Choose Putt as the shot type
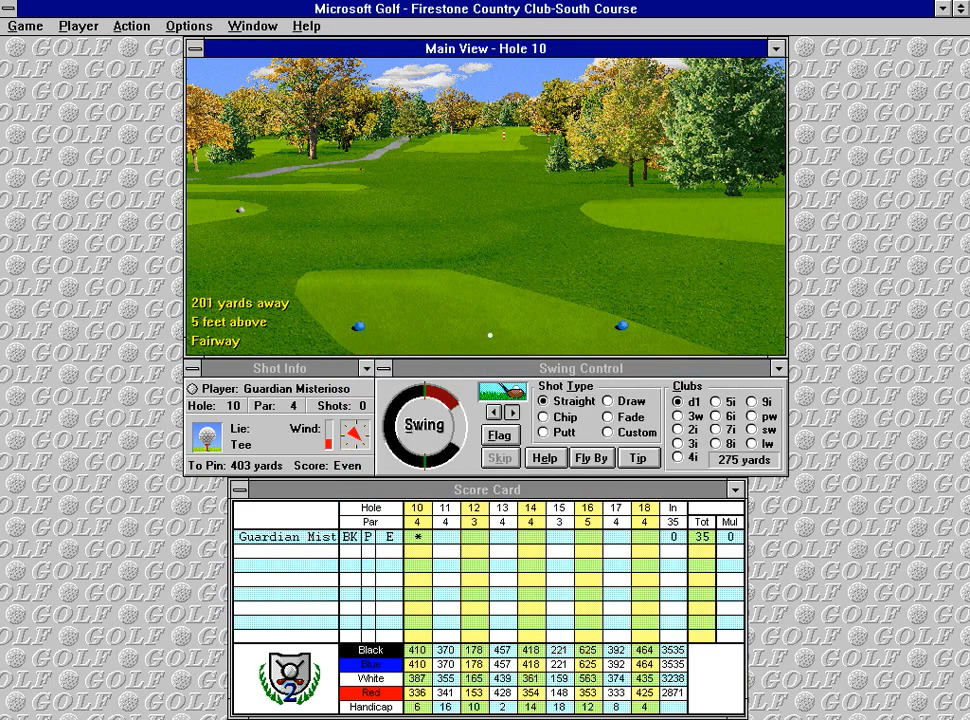 point(543,432)
